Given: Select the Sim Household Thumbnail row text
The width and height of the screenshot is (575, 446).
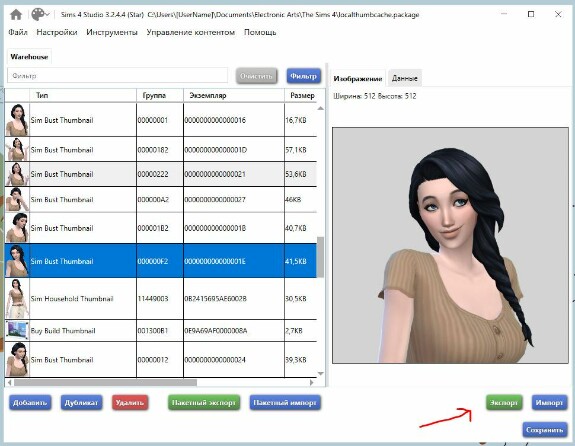Looking at the screenshot, I should click(x=72, y=299).
